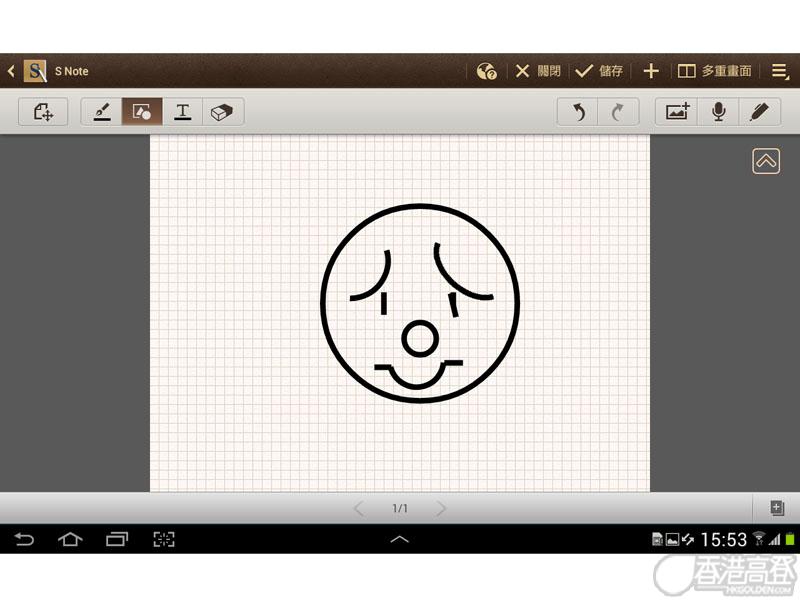Open the help globe icon

tap(487, 71)
